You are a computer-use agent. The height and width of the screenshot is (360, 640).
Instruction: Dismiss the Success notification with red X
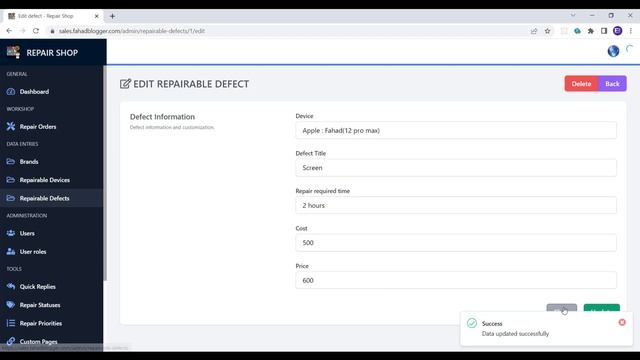[622, 322]
